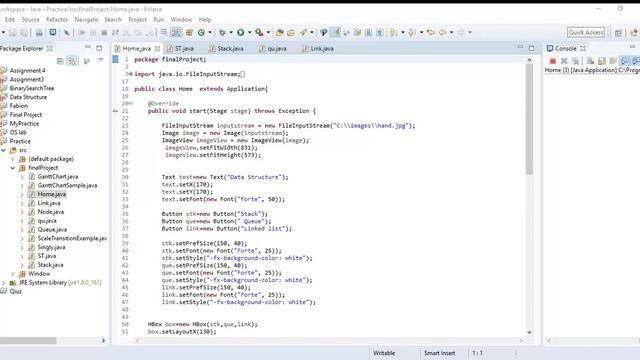Switch to the Stack.java editor tab
This screenshot has height=360, width=640.
point(227,49)
